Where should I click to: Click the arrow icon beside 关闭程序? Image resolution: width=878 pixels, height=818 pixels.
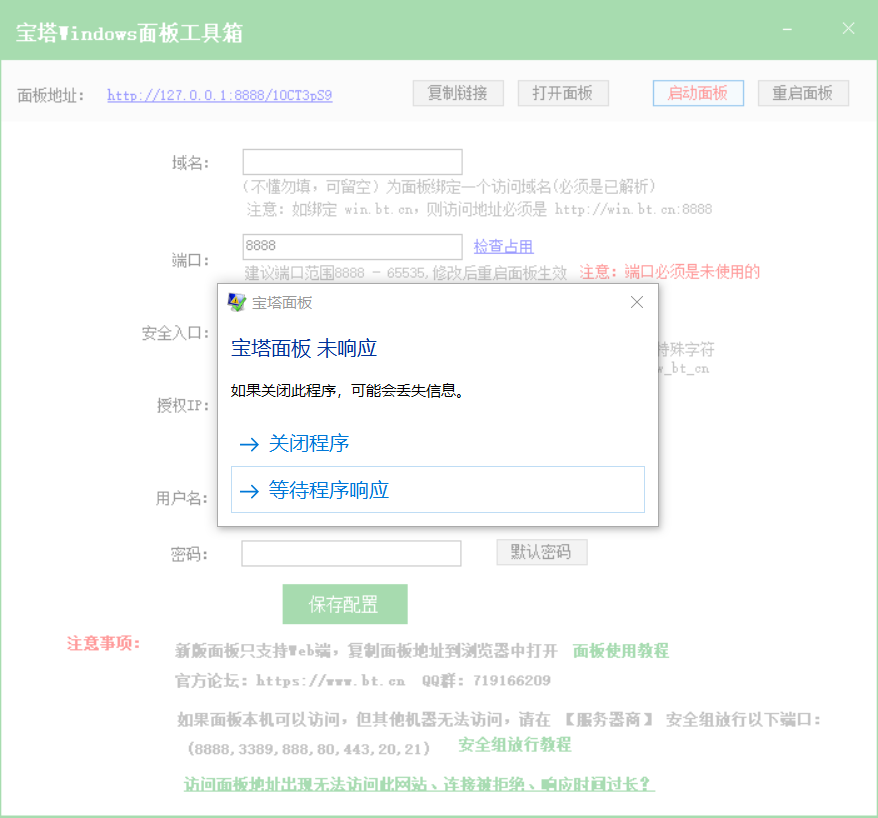coord(249,445)
